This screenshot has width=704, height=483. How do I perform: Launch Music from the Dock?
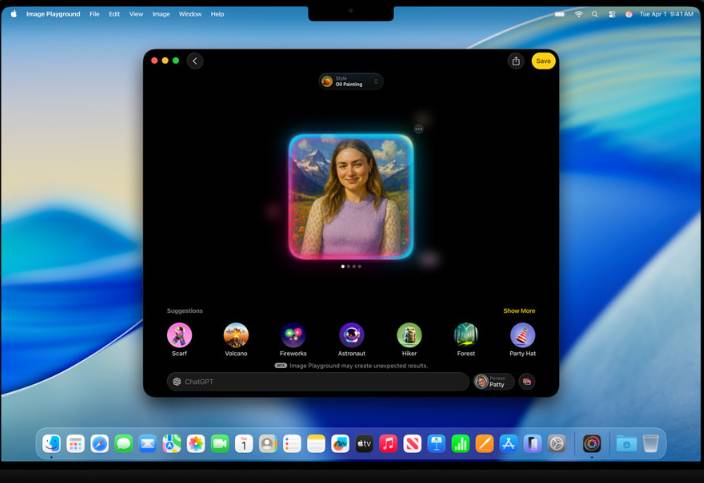tap(388, 444)
